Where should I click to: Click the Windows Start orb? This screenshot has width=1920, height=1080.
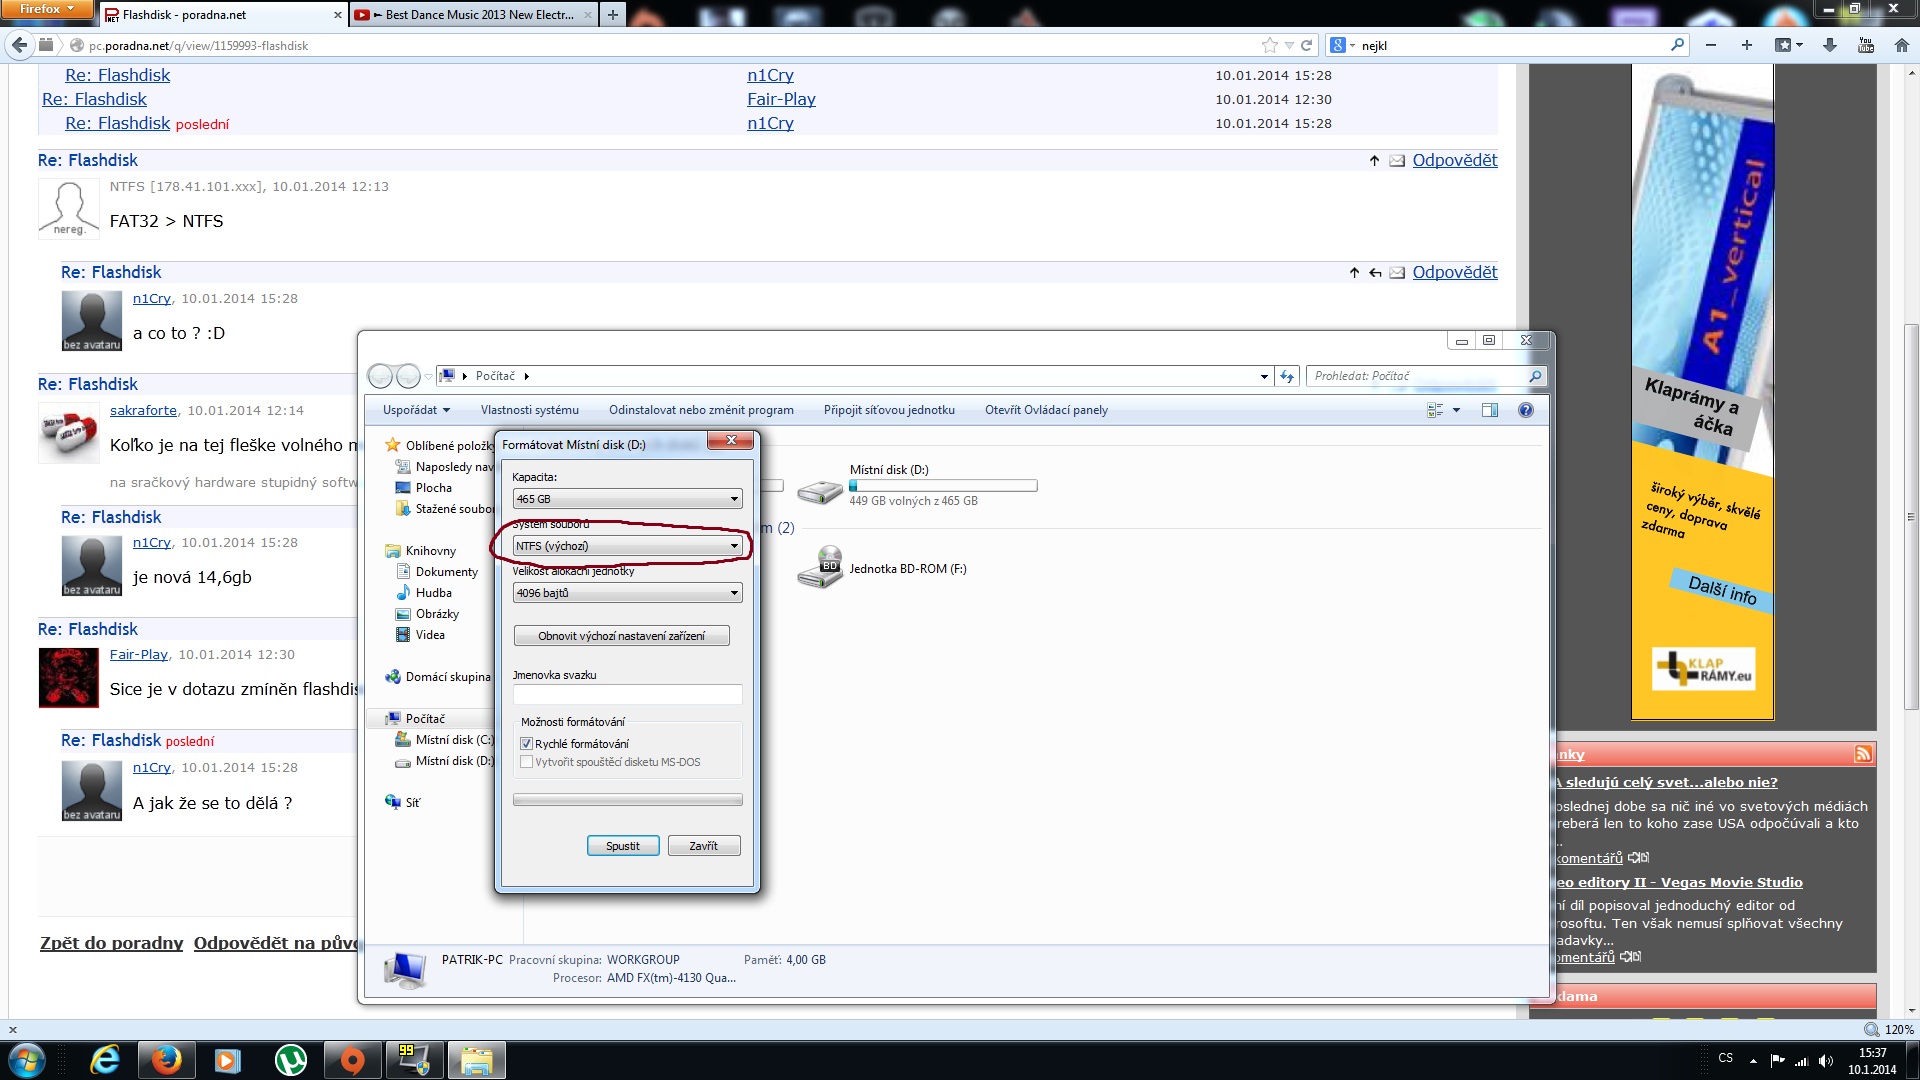point(26,1060)
